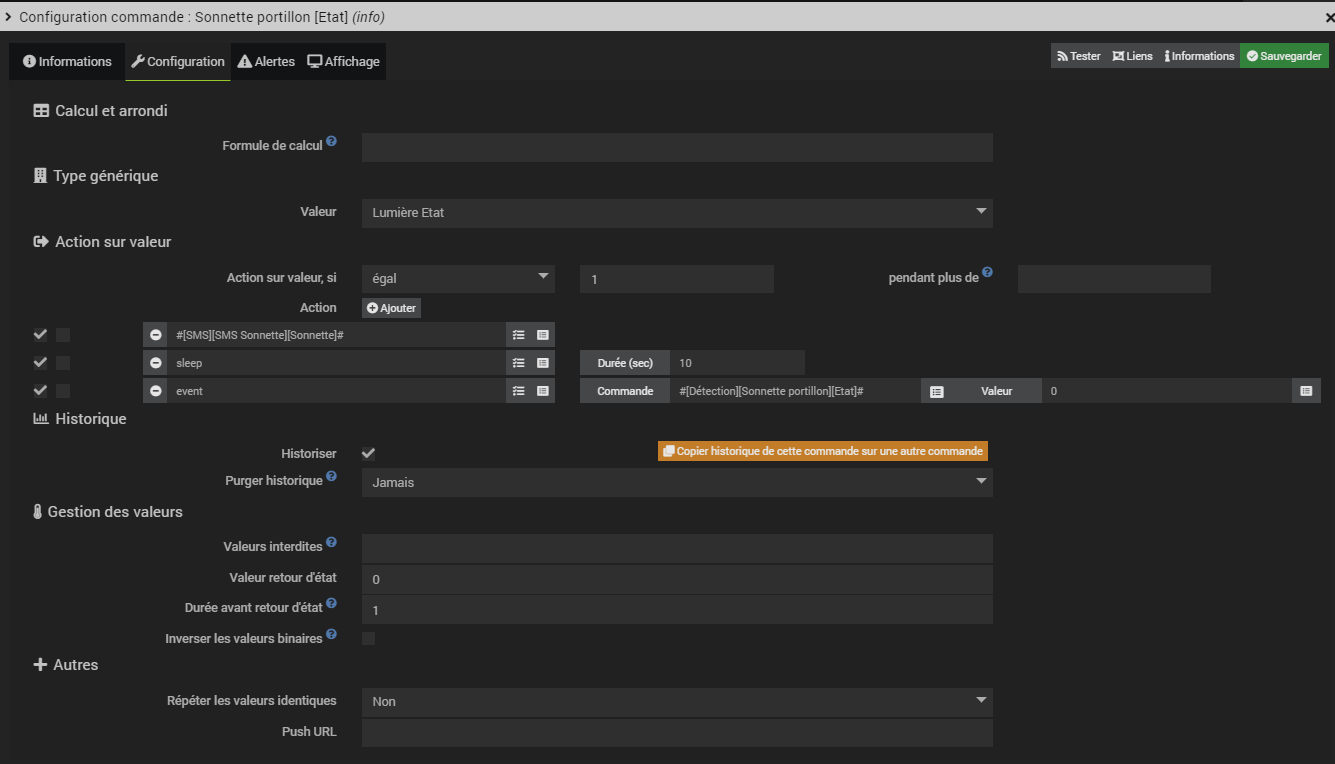Viewport: 1335px width, 764px height.
Task: Enable Inverser les valeurs binaires
Action: point(368,638)
